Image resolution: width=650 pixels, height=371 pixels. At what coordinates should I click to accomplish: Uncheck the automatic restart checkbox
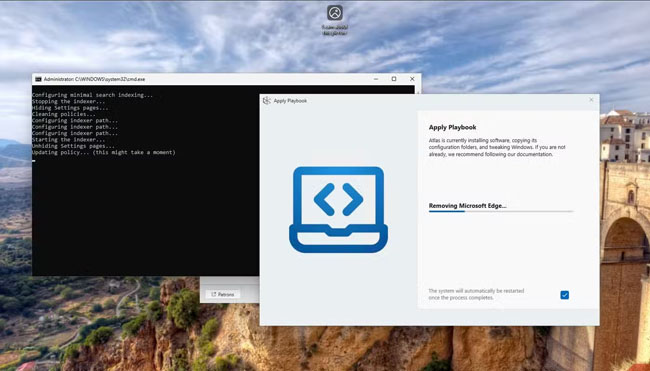click(564, 295)
